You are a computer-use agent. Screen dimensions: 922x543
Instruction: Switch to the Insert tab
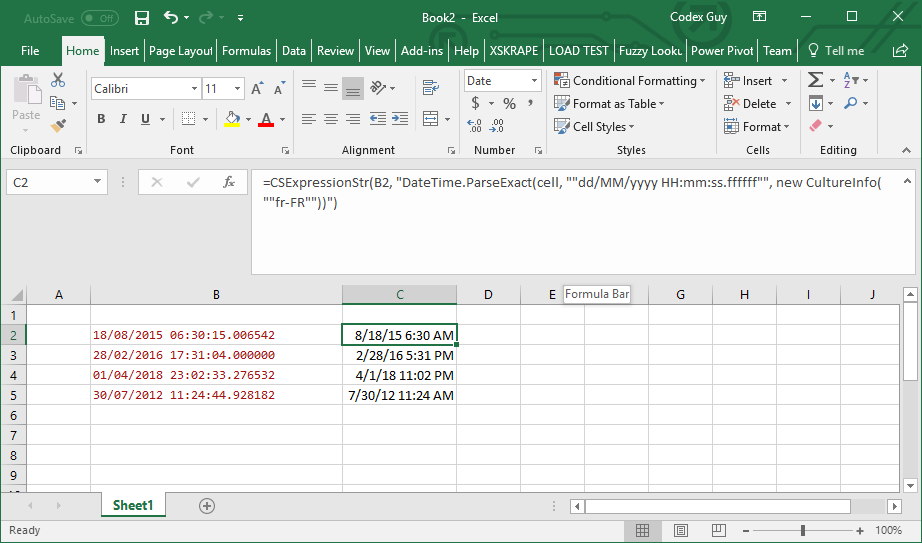(124, 51)
